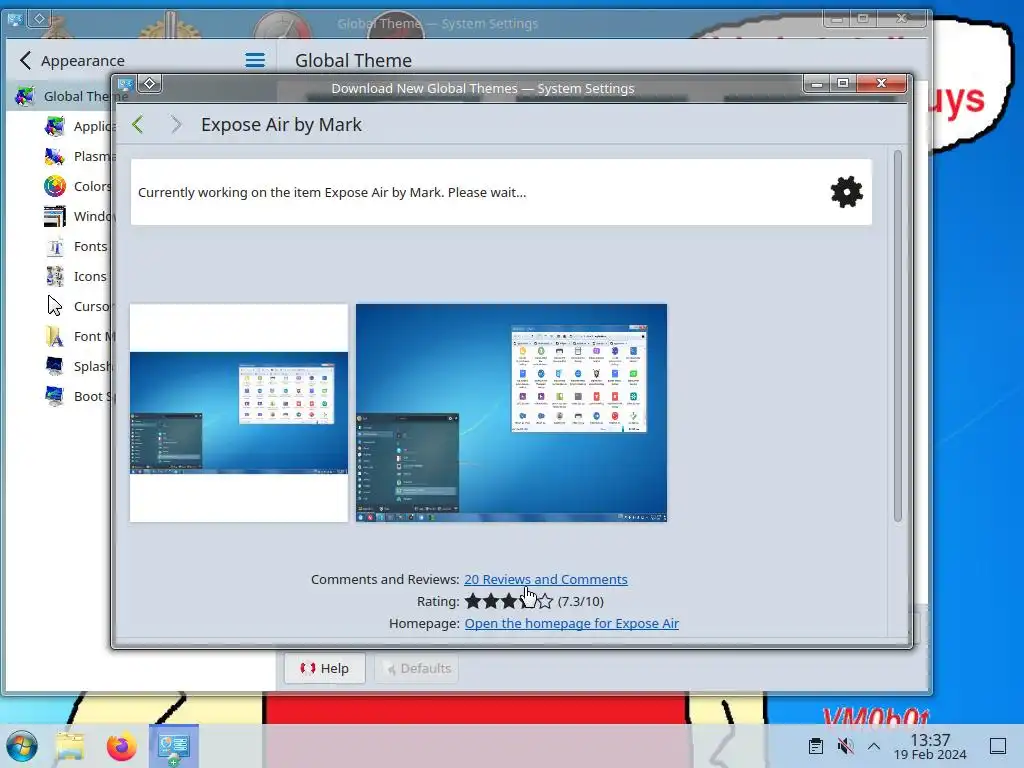Pin the Download dialog on all desktops

[150, 84]
